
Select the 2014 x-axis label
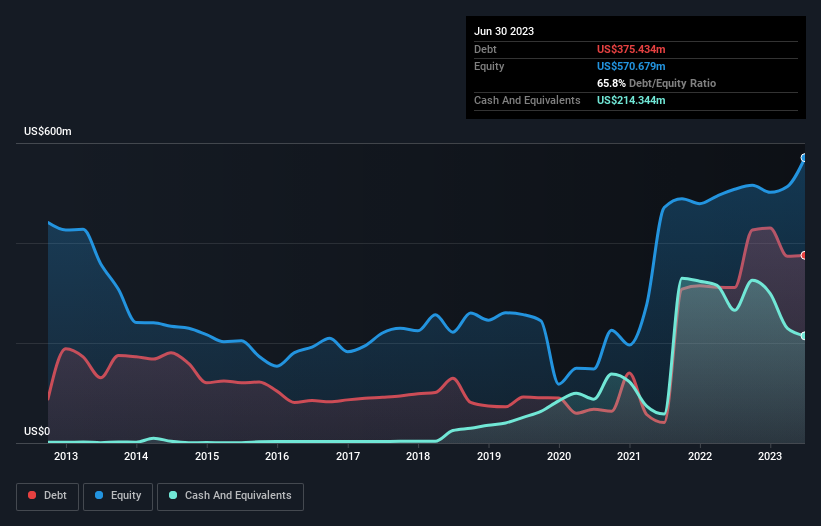coord(136,456)
